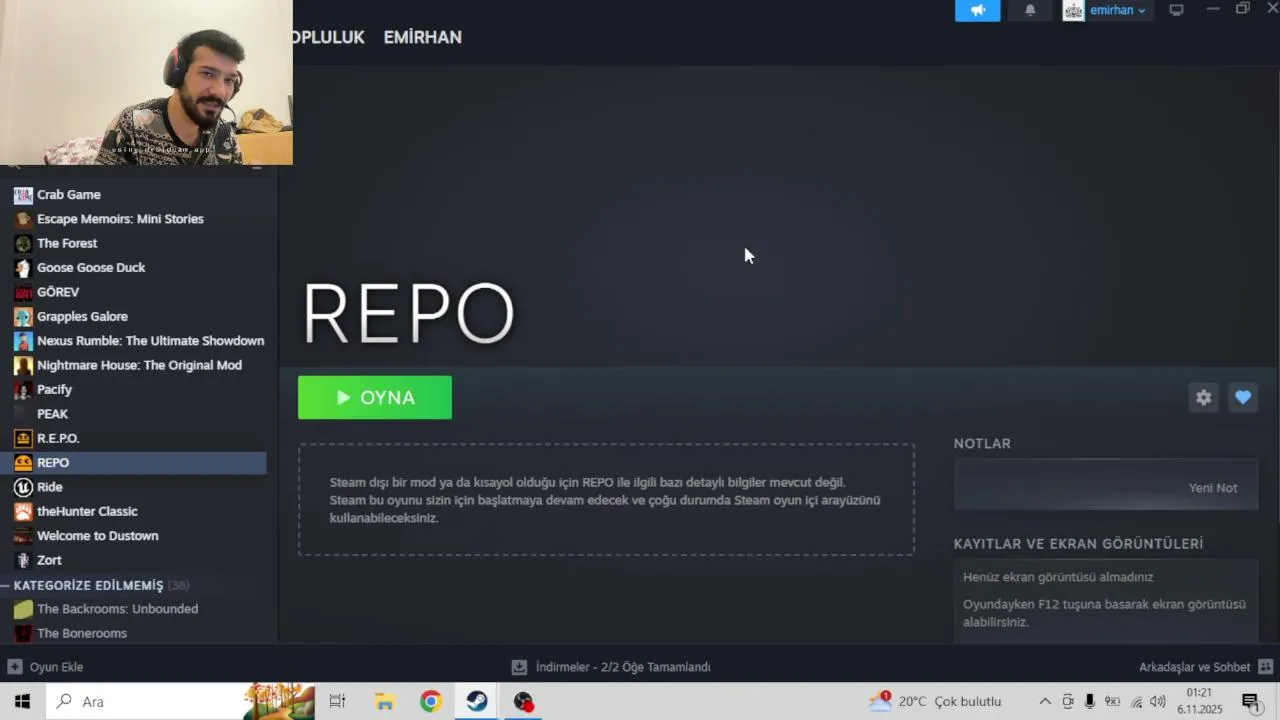Image resolution: width=1280 pixels, height=720 pixels.
Task: Toggle REPO as favorite heart icon
Action: [1243, 397]
